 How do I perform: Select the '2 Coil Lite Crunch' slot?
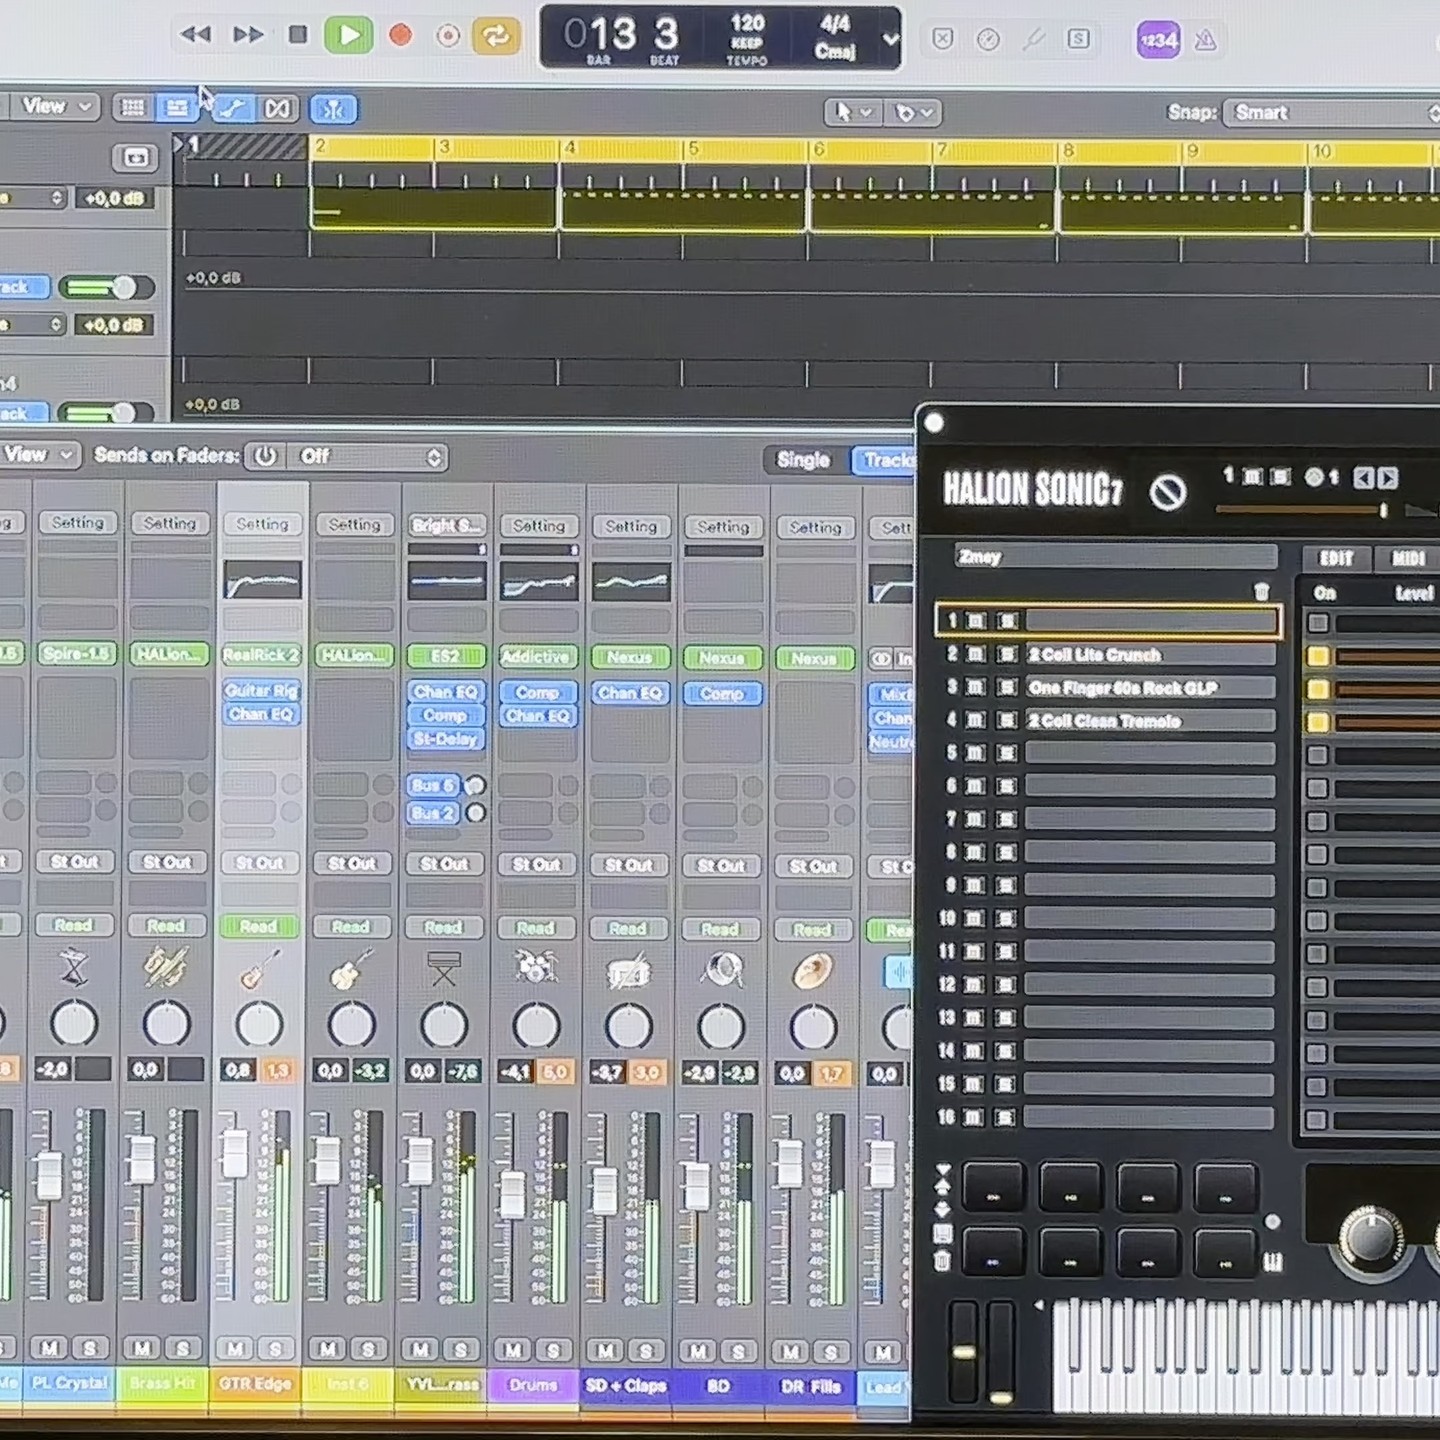[x=1150, y=655]
